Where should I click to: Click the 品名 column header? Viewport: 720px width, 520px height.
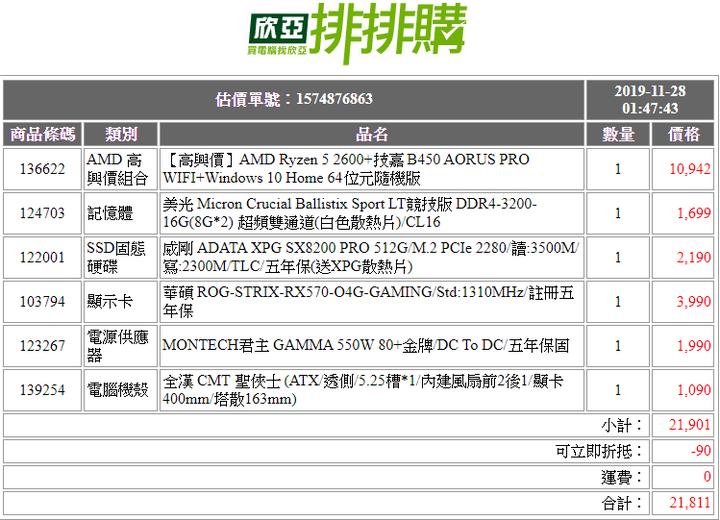pos(371,134)
